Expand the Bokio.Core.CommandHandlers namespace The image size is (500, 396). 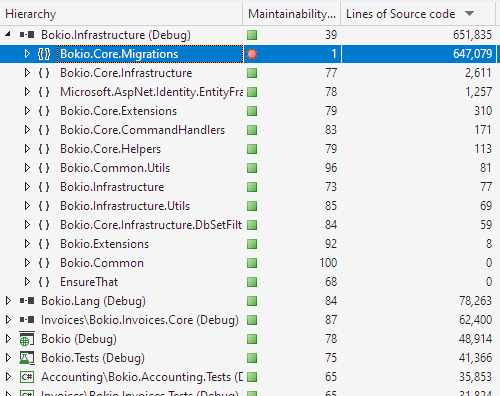(x=27, y=130)
